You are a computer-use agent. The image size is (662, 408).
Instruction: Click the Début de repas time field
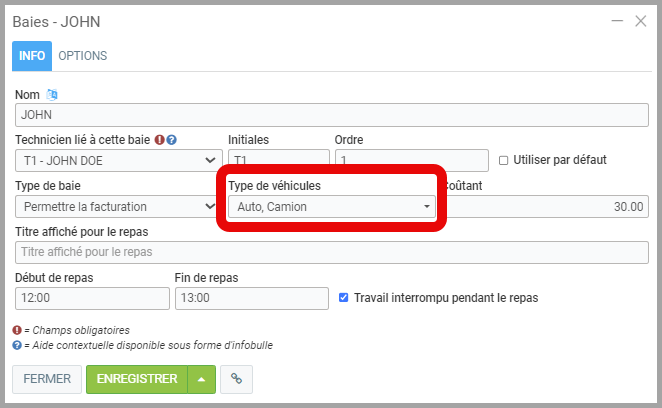click(x=91, y=298)
